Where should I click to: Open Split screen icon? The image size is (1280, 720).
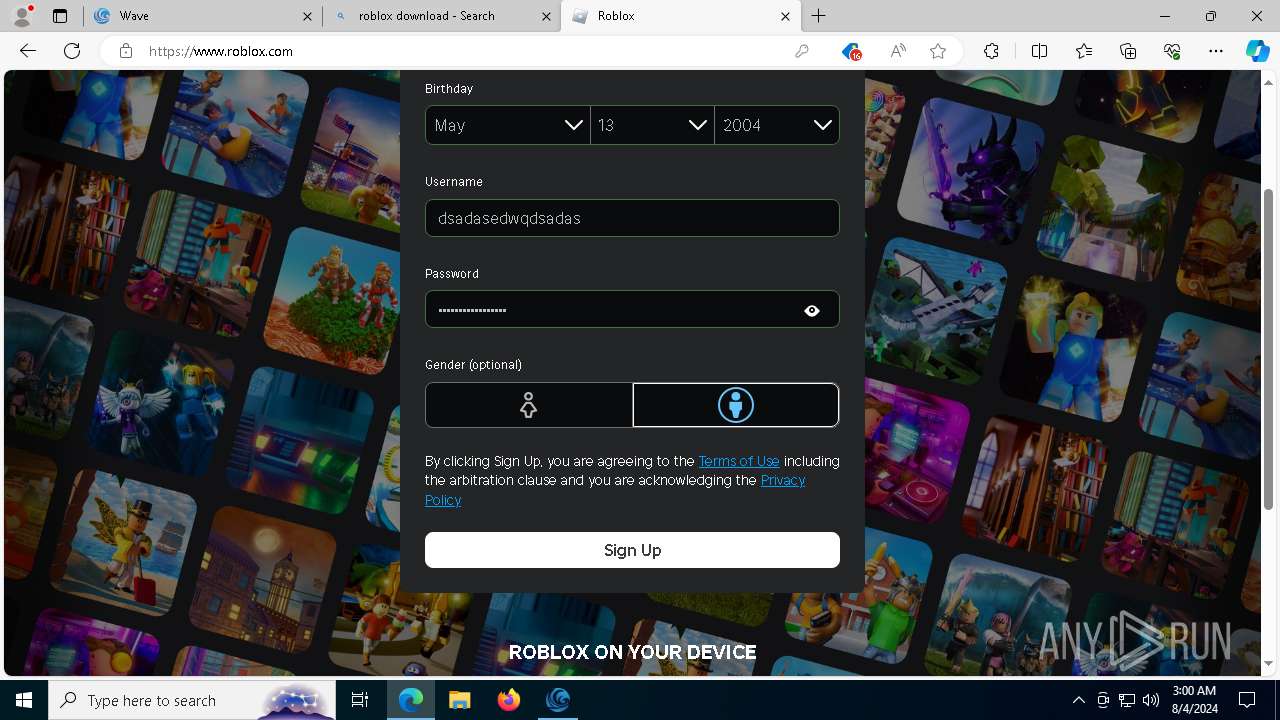[x=1039, y=51]
